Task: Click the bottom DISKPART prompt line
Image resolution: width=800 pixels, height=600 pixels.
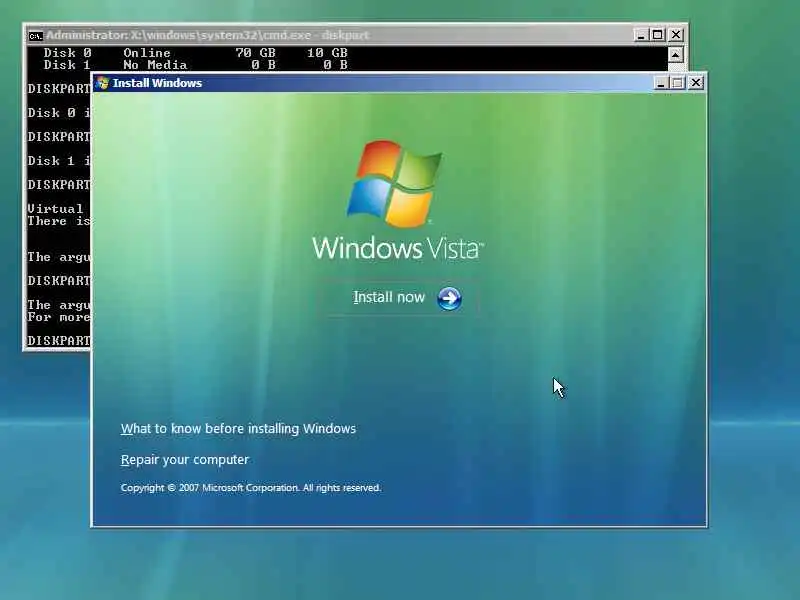Action: click(x=59, y=340)
